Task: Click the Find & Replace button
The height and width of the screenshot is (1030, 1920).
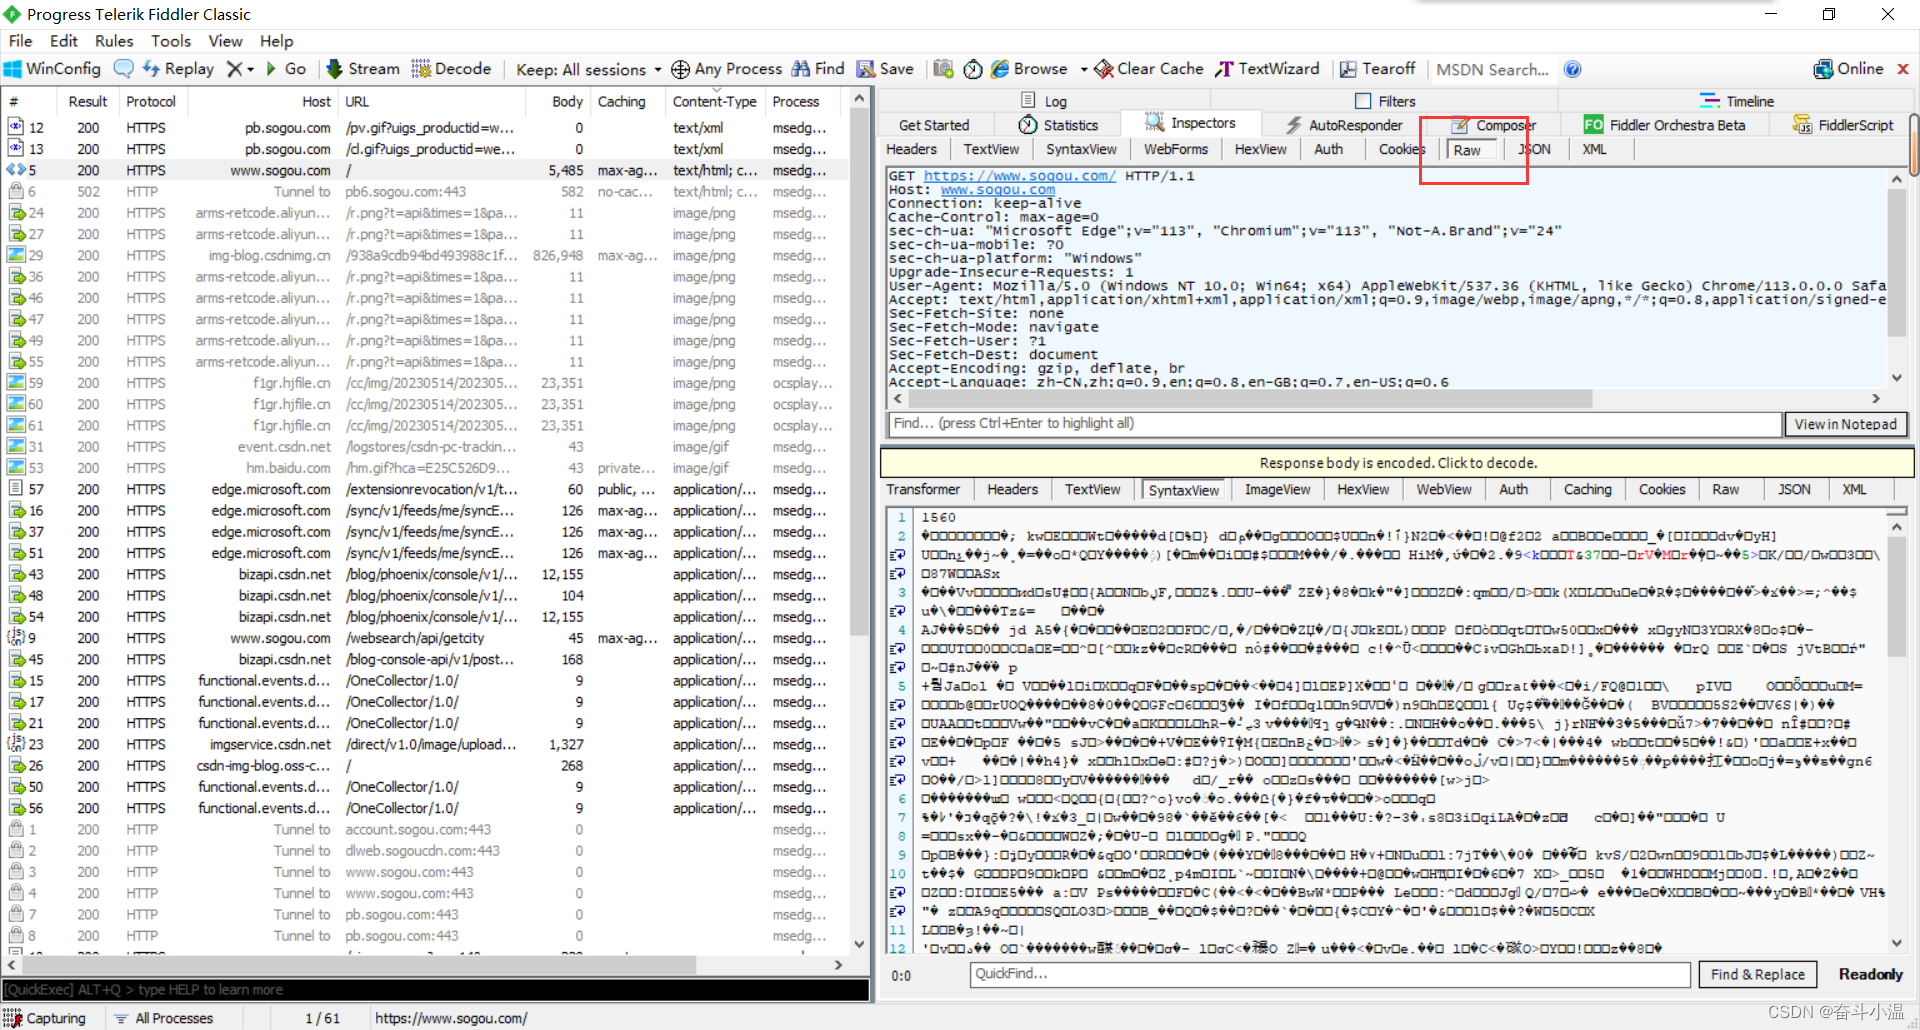Action: (x=1757, y=974)
